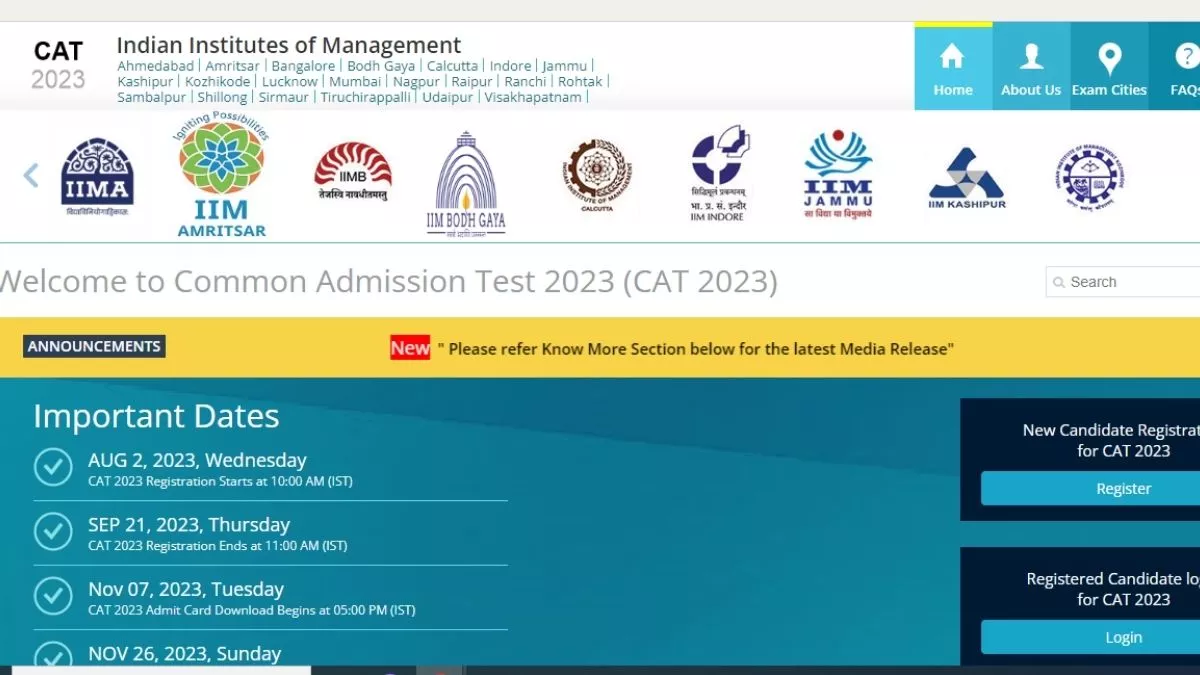Select the IIMB Bangalore logo
Viewport: 1200px width, 675px height.
352,171
